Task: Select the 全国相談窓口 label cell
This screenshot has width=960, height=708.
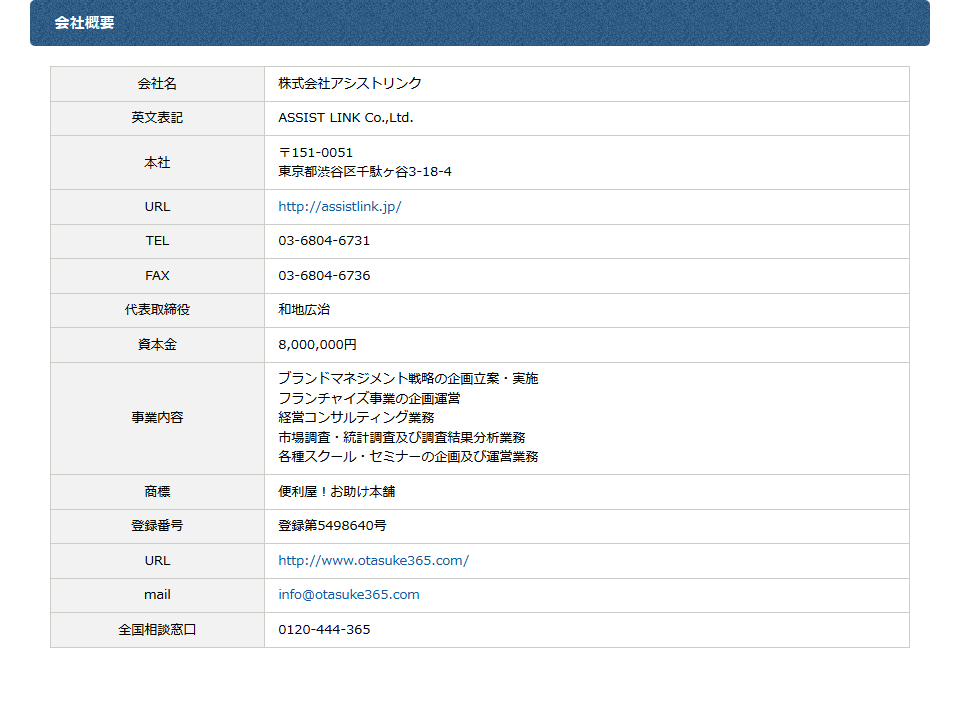Action: (x=157, y=630)
